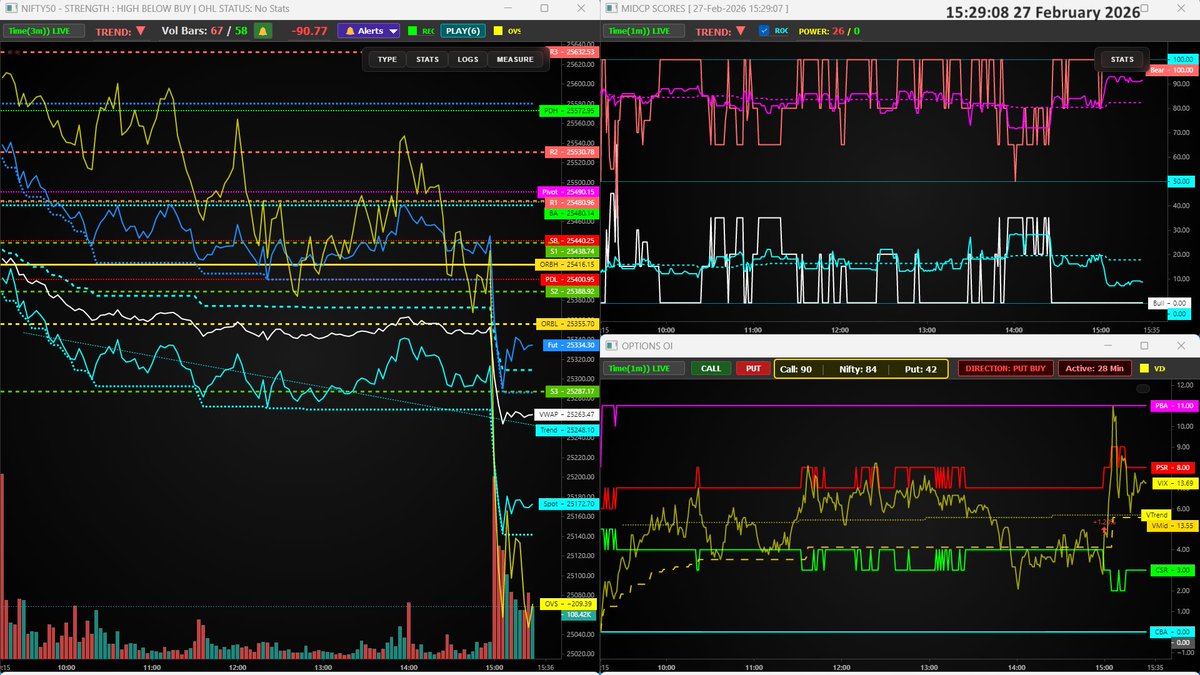Viewport: 1200px width, 675px height.
Task: Toggle the yellow OVS checkbox
Action: pyautogui.click(x=499, y=32)
